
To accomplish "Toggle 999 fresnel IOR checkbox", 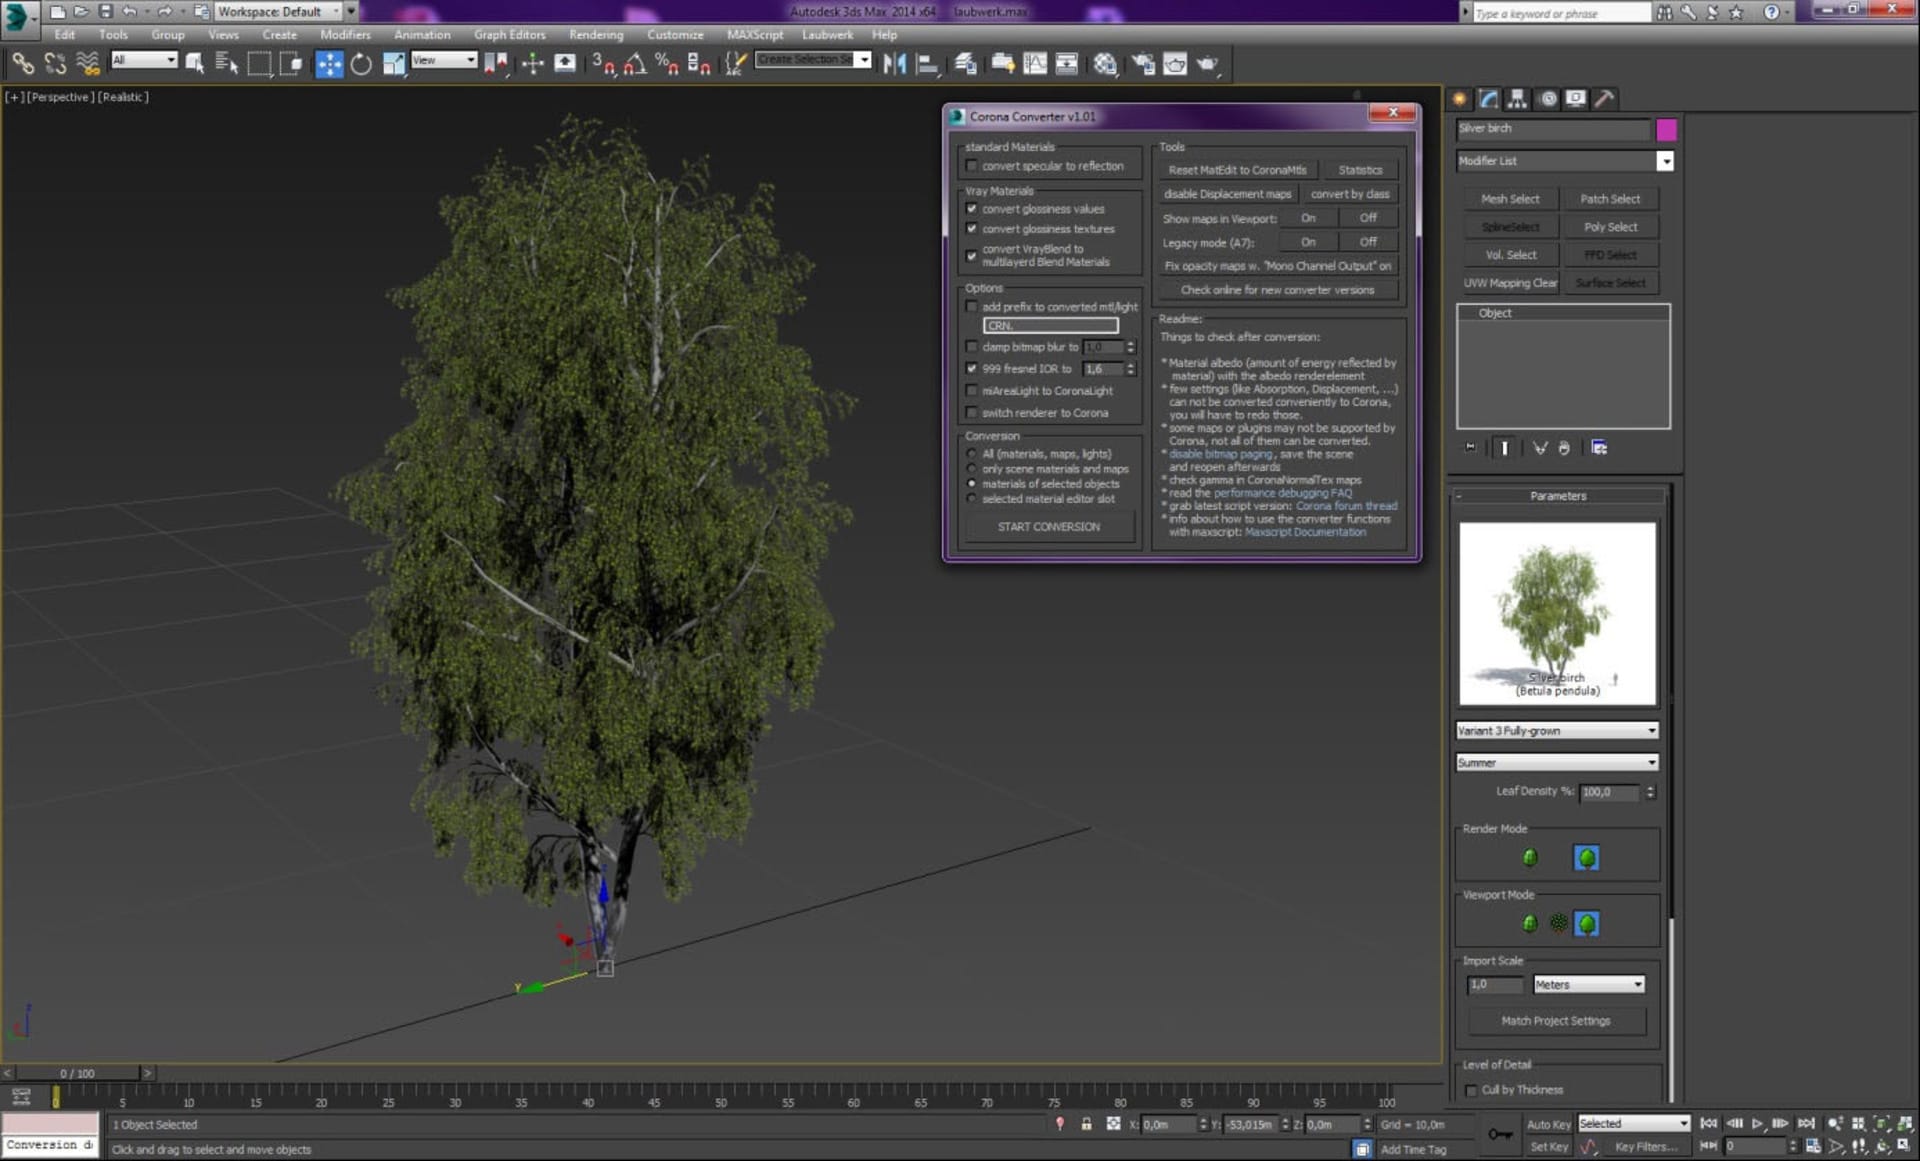I will (971, 369).
